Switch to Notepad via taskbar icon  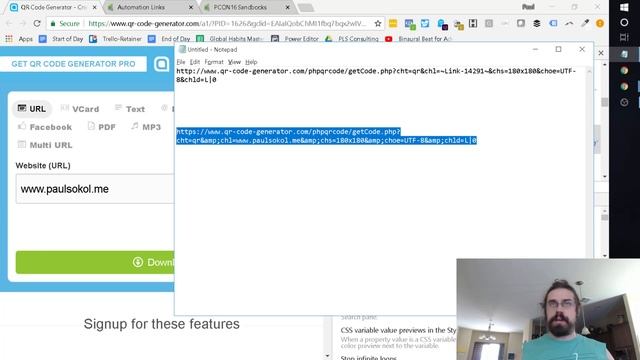click(624, 54)
